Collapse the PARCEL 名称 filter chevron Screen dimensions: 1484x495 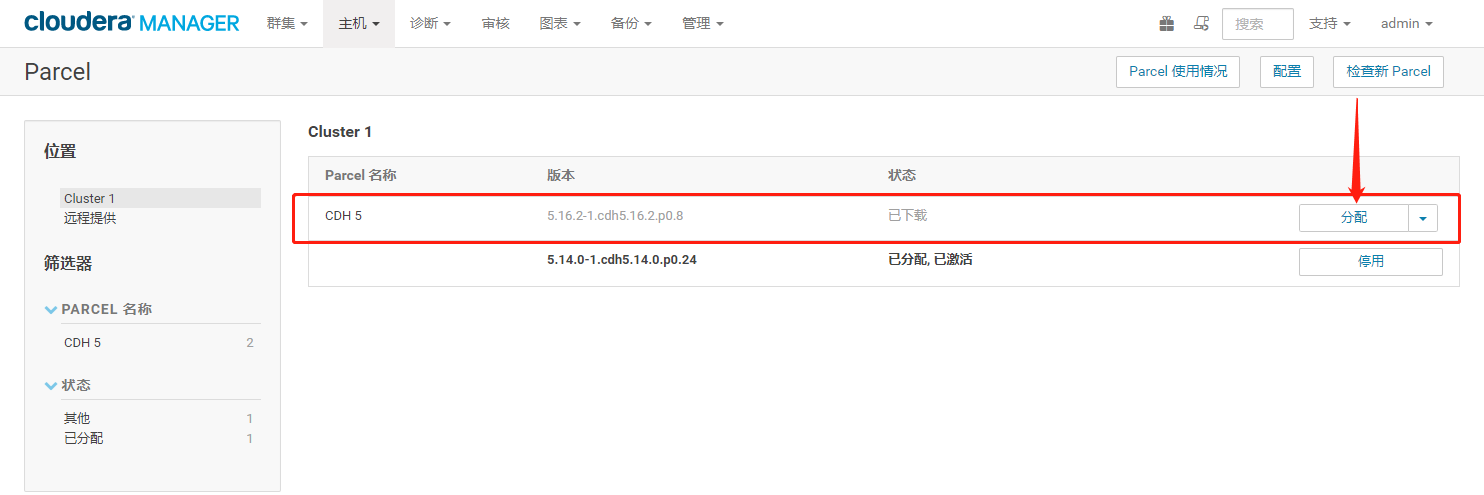[51, 310]
